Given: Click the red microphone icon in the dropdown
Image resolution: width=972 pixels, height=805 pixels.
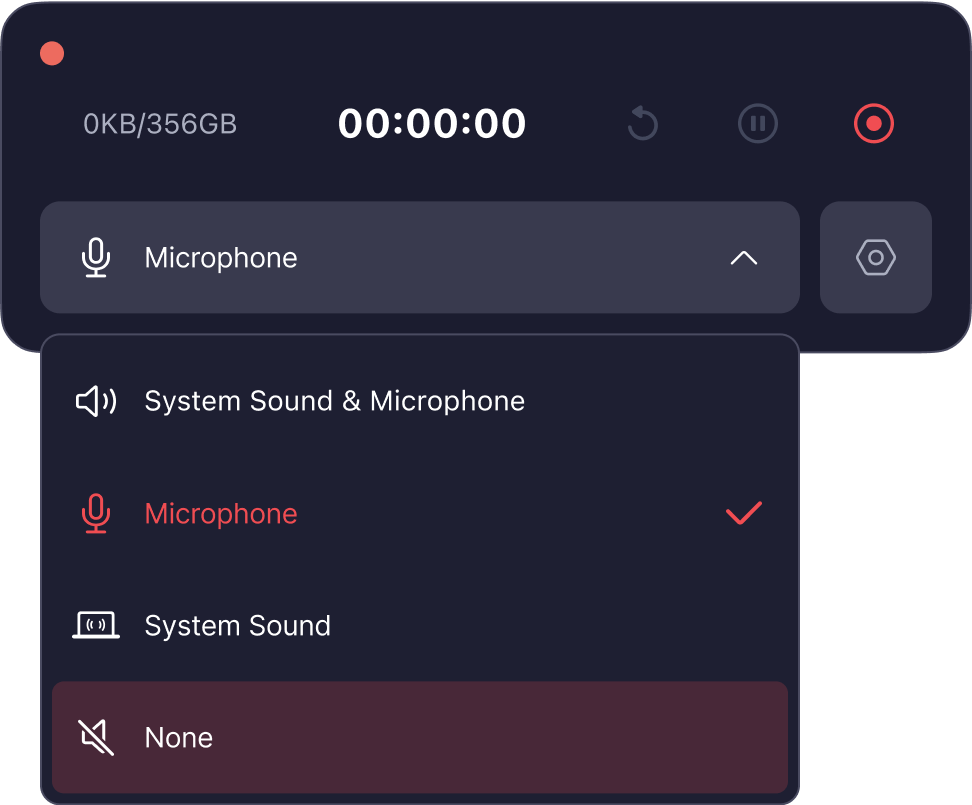Looking at the screenshot, I should click(x=95, y=513).
